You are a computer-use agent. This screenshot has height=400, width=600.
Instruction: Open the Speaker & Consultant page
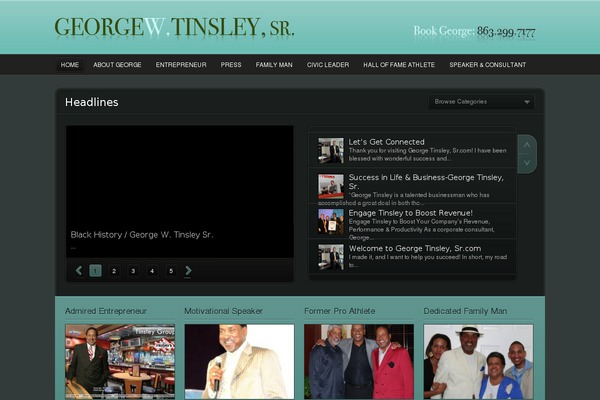[488, 65]
